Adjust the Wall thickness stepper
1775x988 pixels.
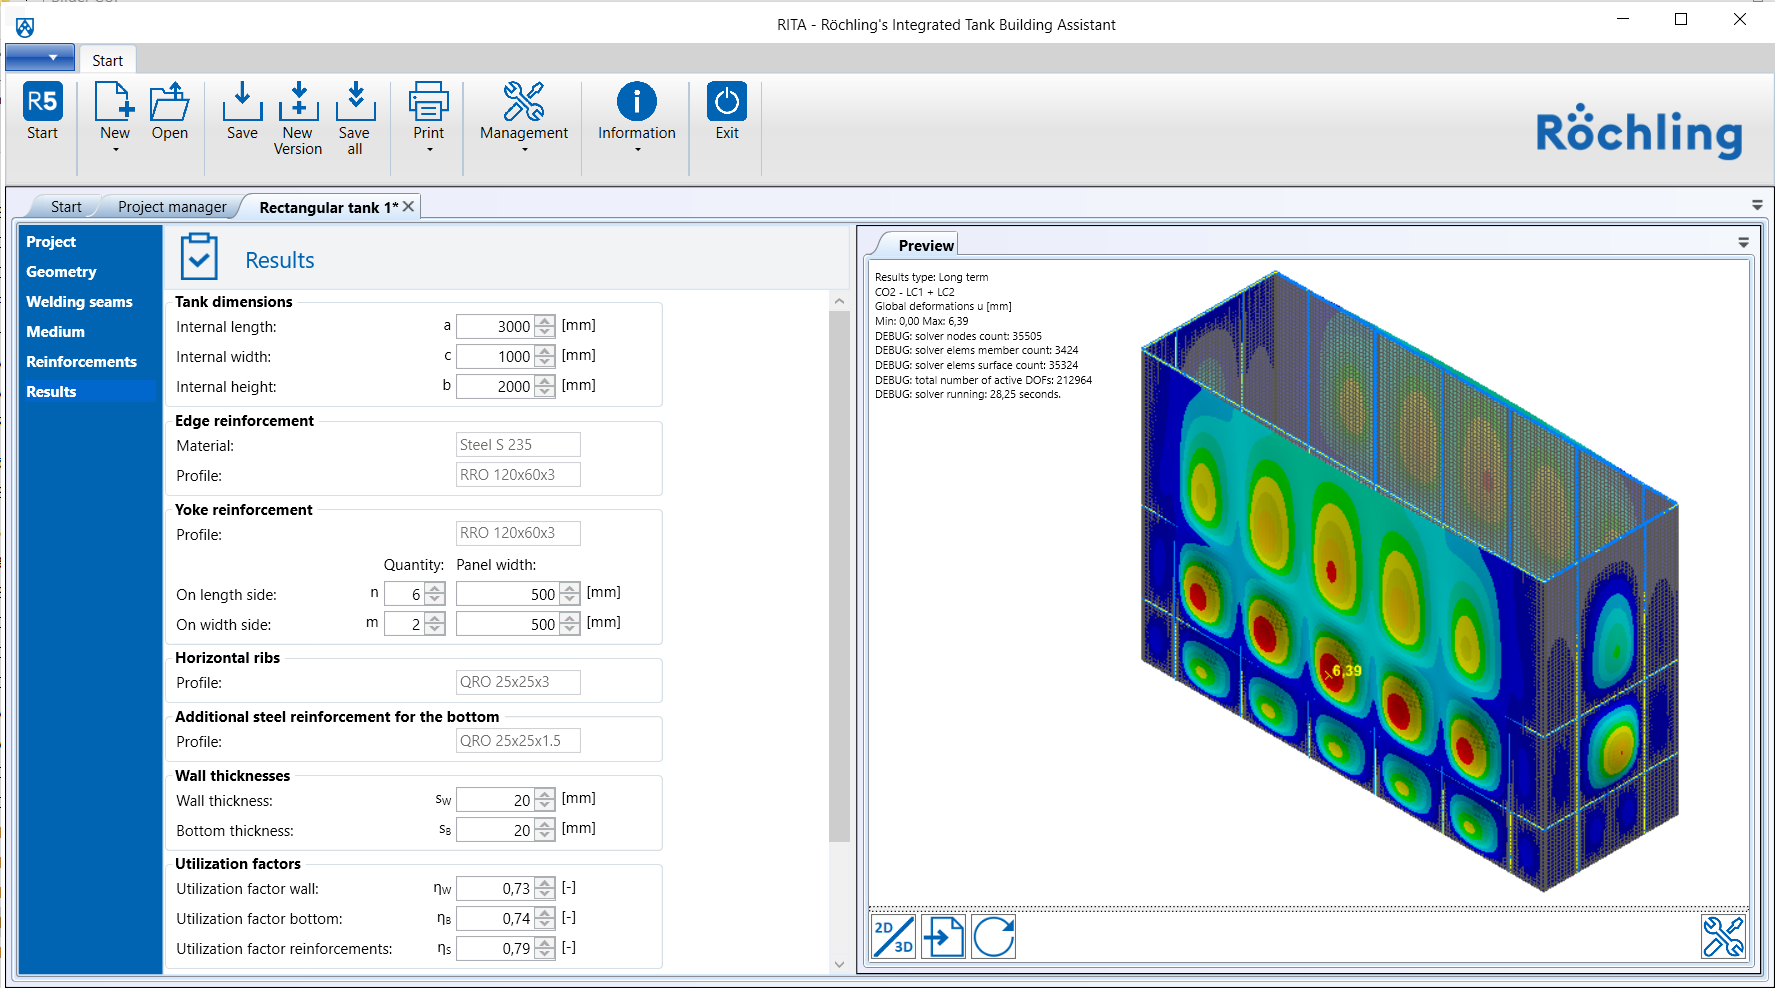[x=545, y=800]
